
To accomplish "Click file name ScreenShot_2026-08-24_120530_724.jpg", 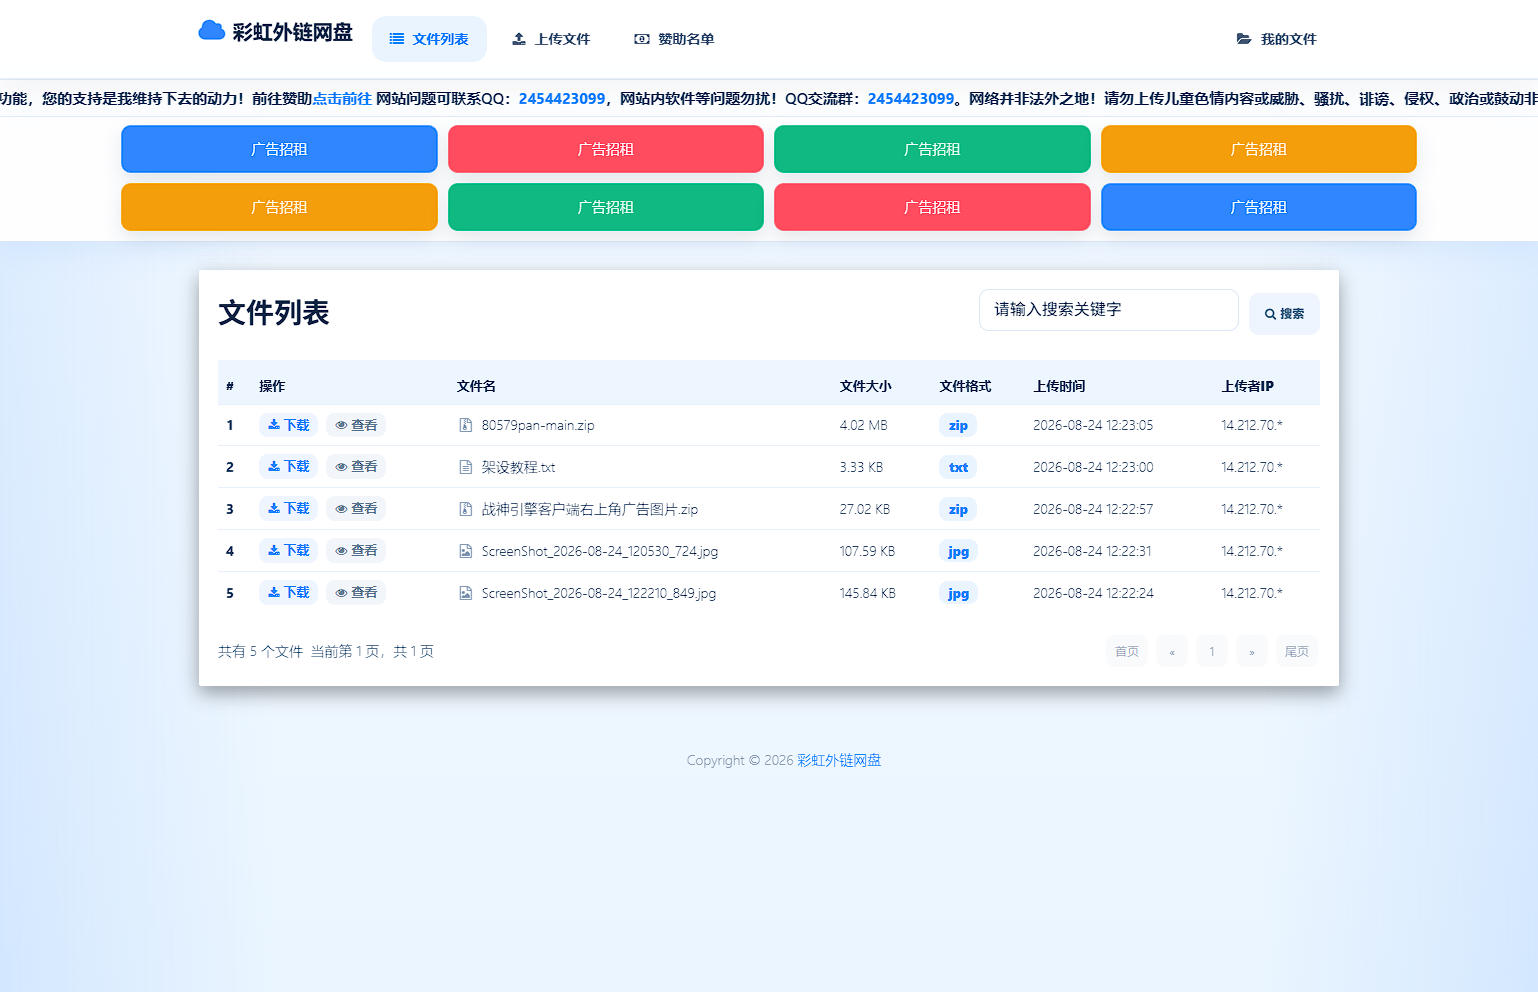I will (x=600, y=551).
